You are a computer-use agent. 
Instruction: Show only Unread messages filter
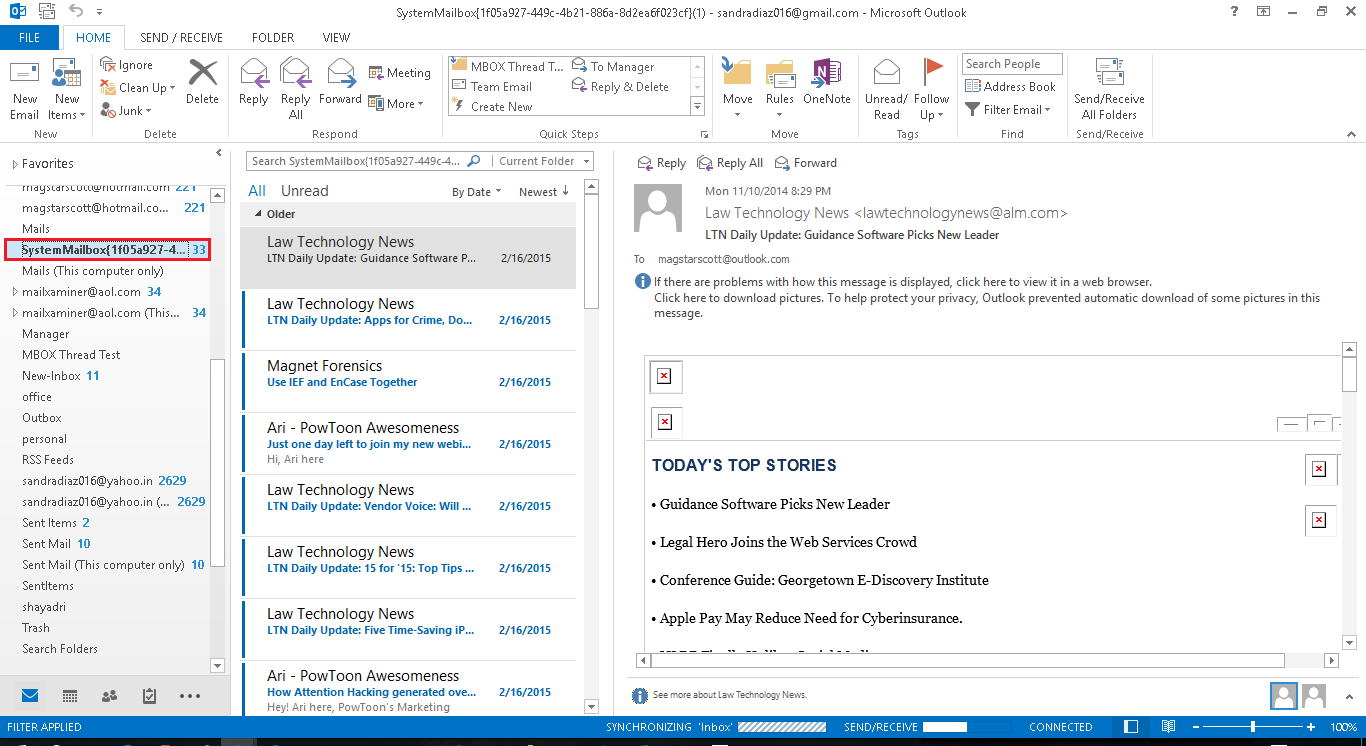[x=305, y=191]
